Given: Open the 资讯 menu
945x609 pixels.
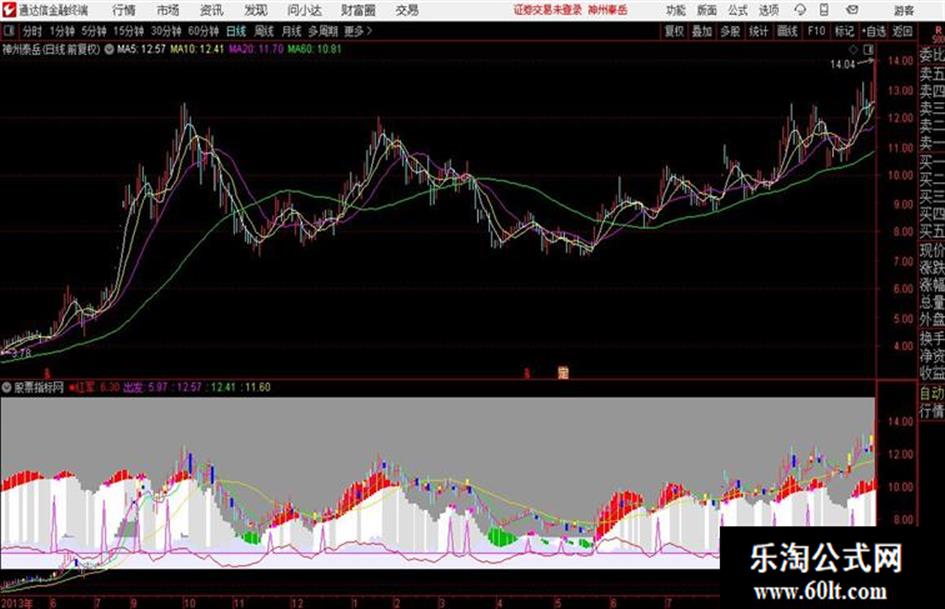Looking at the screenshot, I should click(212, 10).
